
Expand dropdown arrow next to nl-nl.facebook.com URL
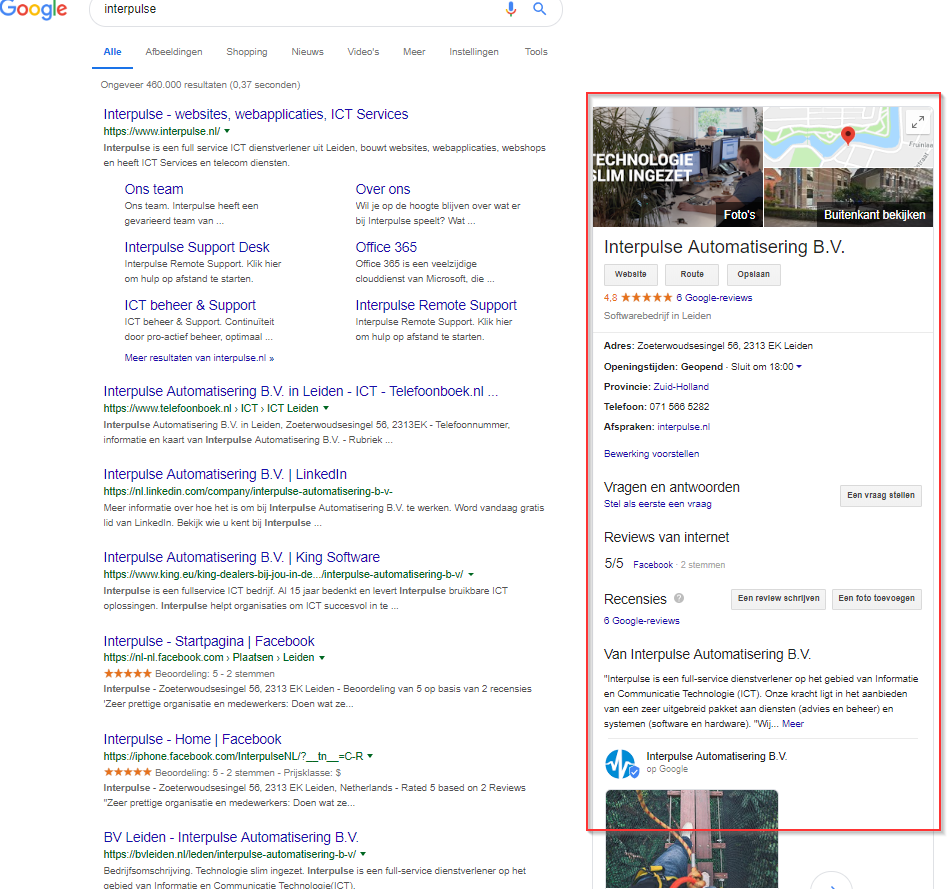[322, 658]
